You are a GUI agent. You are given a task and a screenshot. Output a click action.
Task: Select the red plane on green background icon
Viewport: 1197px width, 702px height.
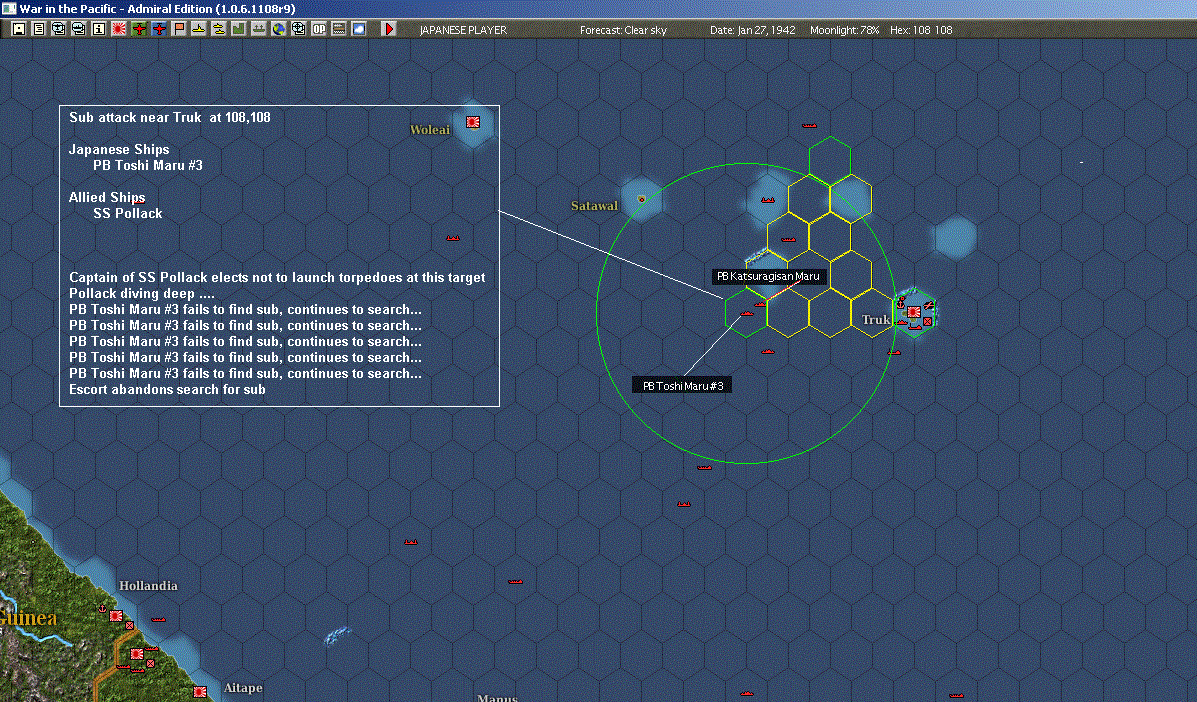click(139, 29)
